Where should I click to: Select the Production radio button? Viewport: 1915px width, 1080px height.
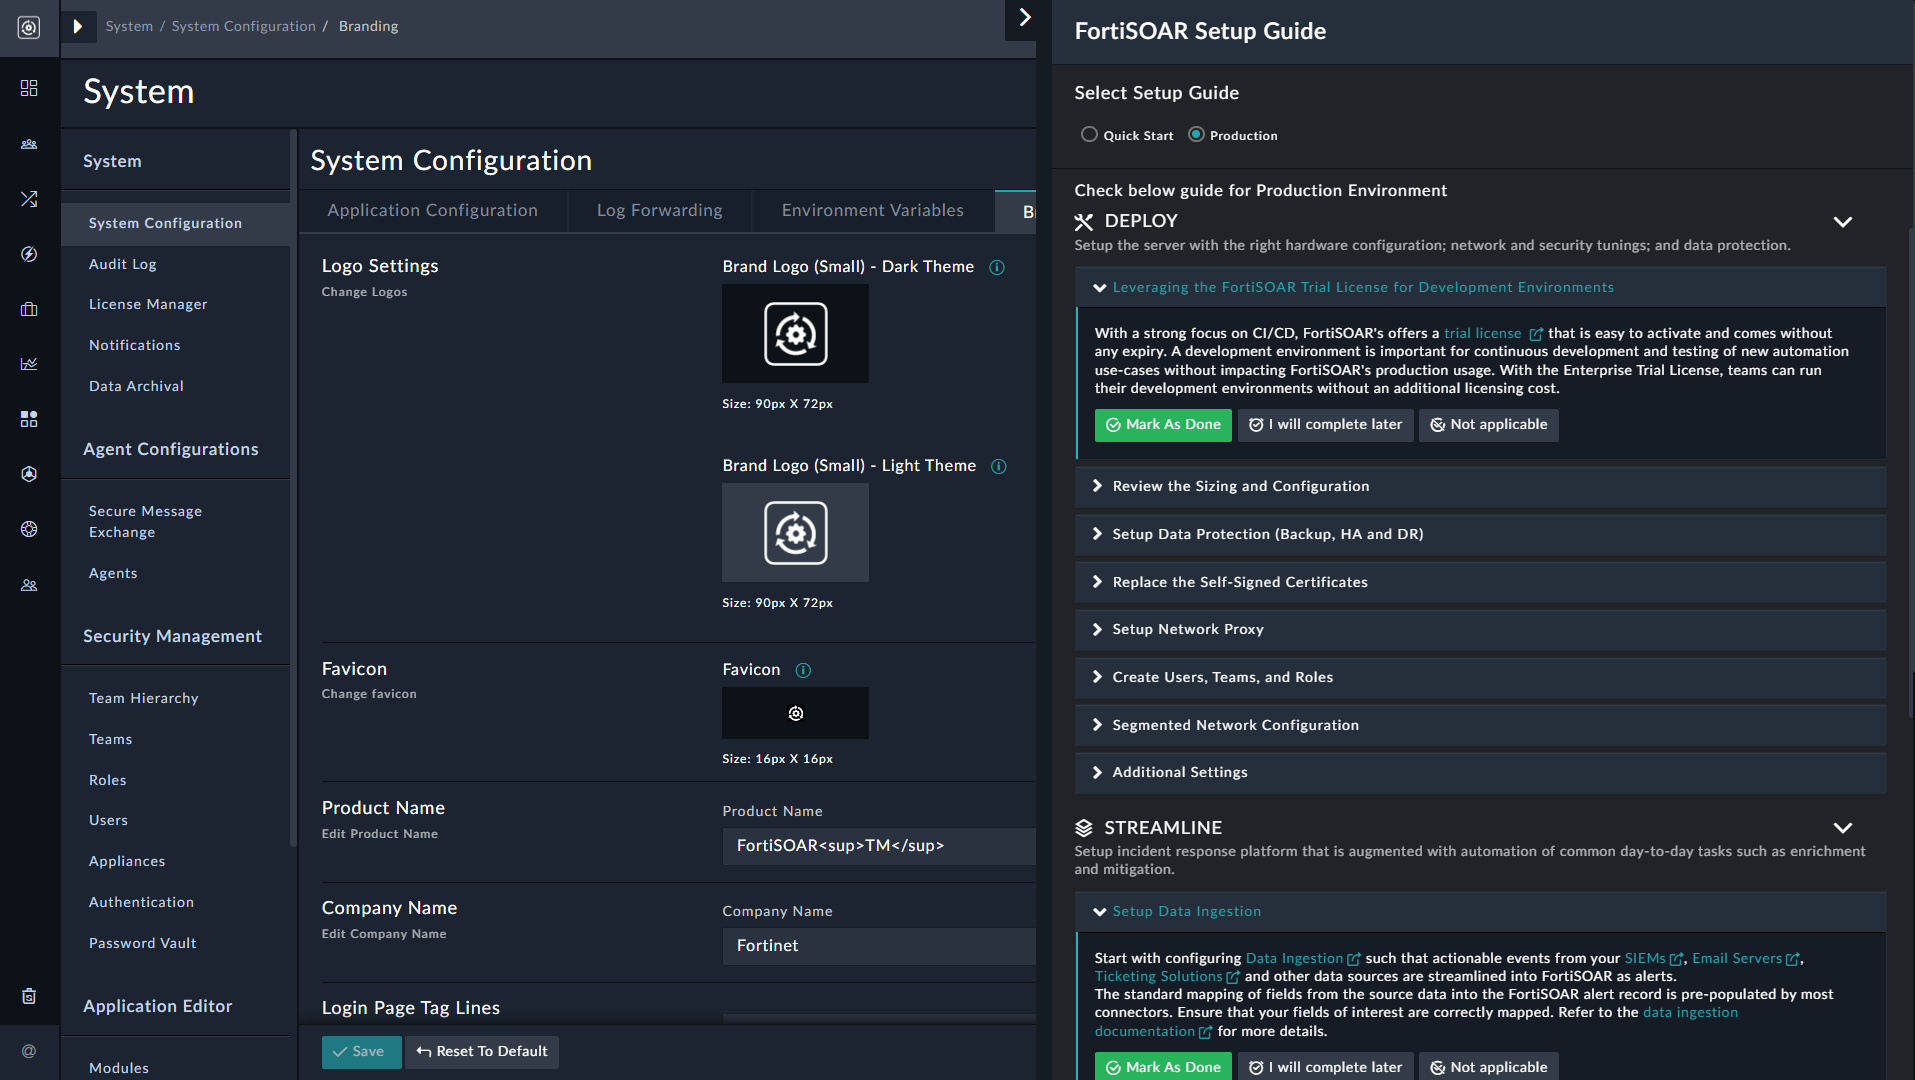(x=1196, y=134)
